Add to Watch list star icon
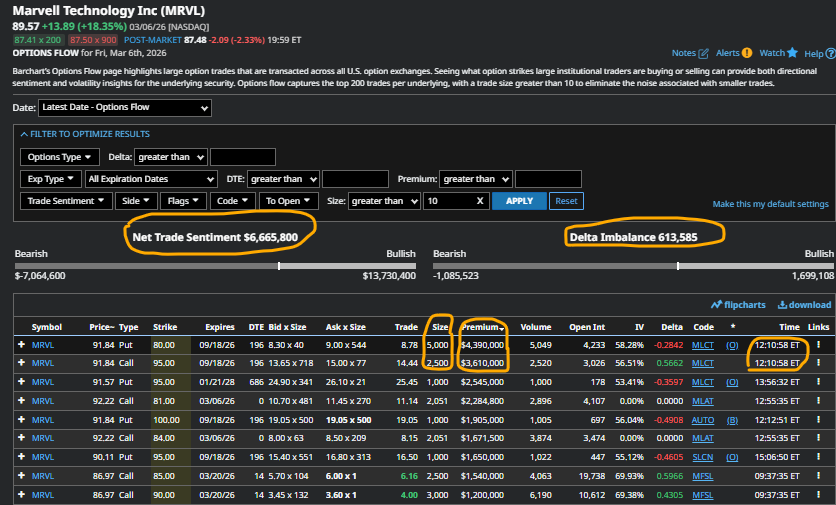The width and height of the screenshot is (836, 505). 792,53
